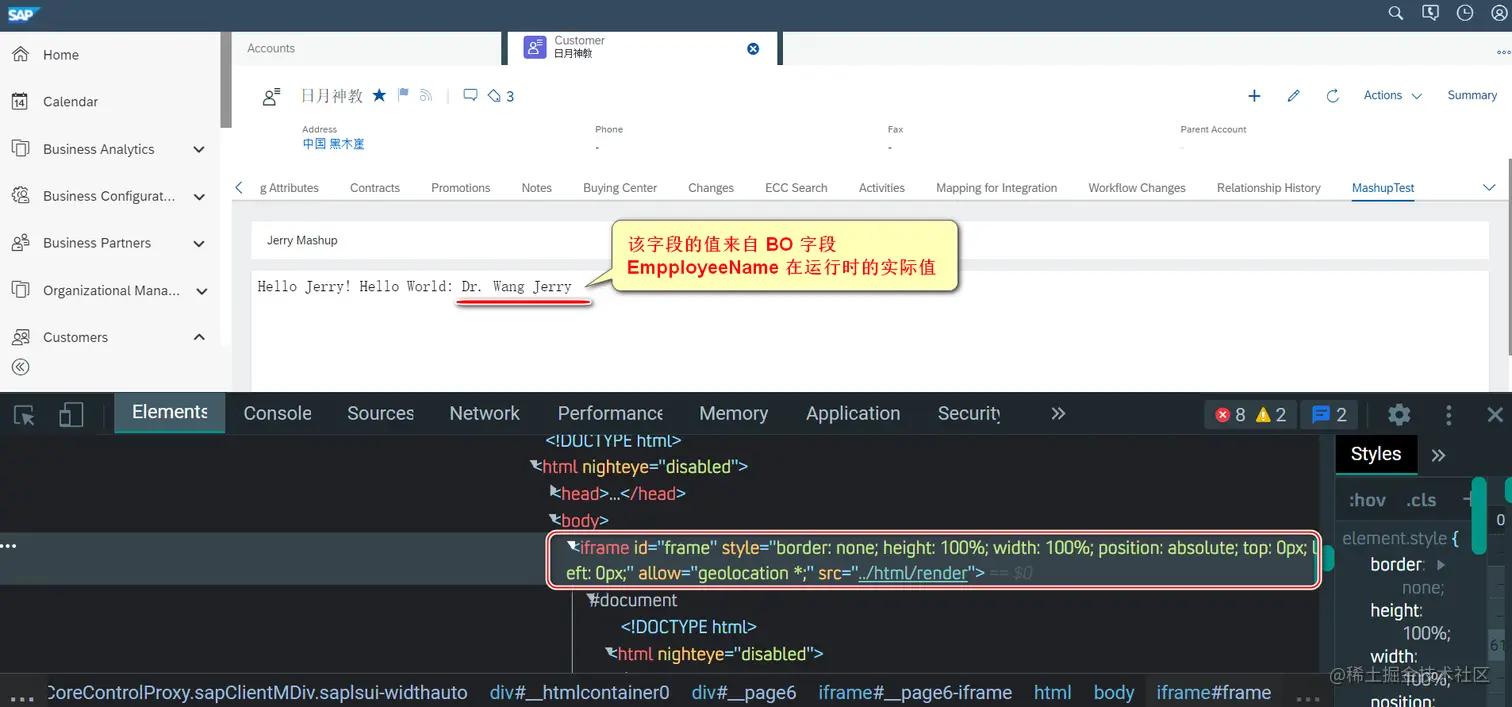Expand Business Configuration menu chevron
Viewport: 1512px width, 707px height.
coord(198,197)
